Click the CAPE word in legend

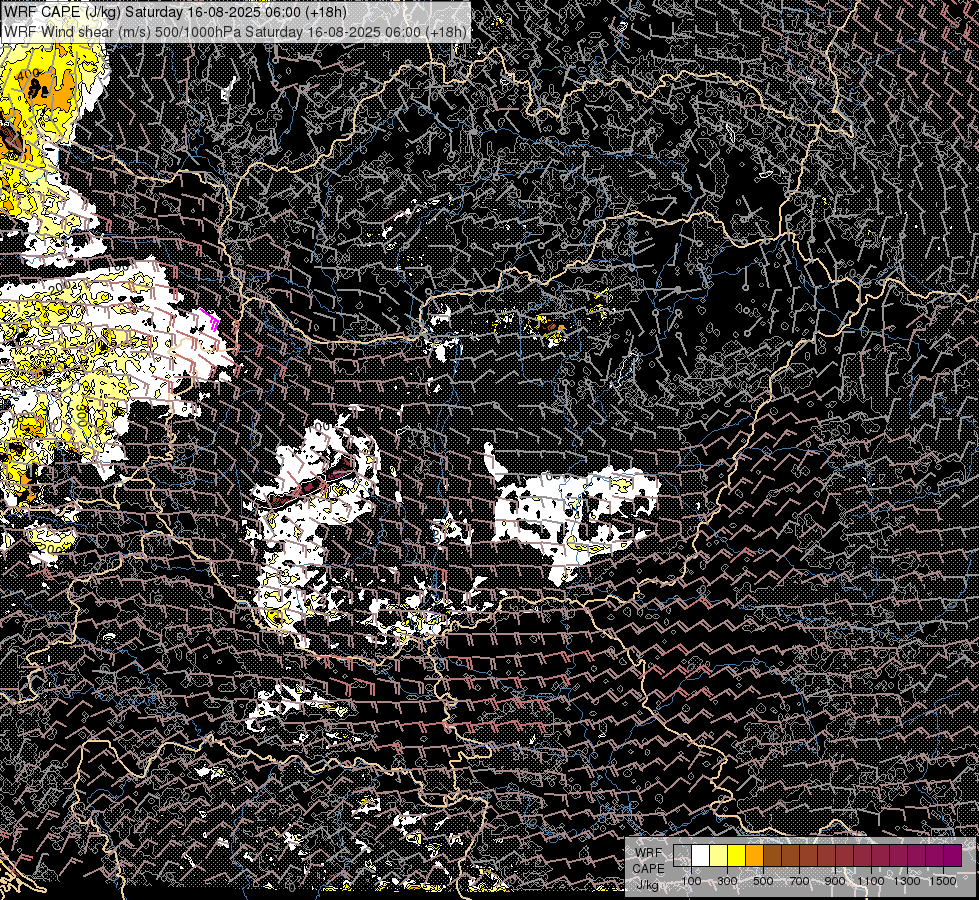[648, 869]
